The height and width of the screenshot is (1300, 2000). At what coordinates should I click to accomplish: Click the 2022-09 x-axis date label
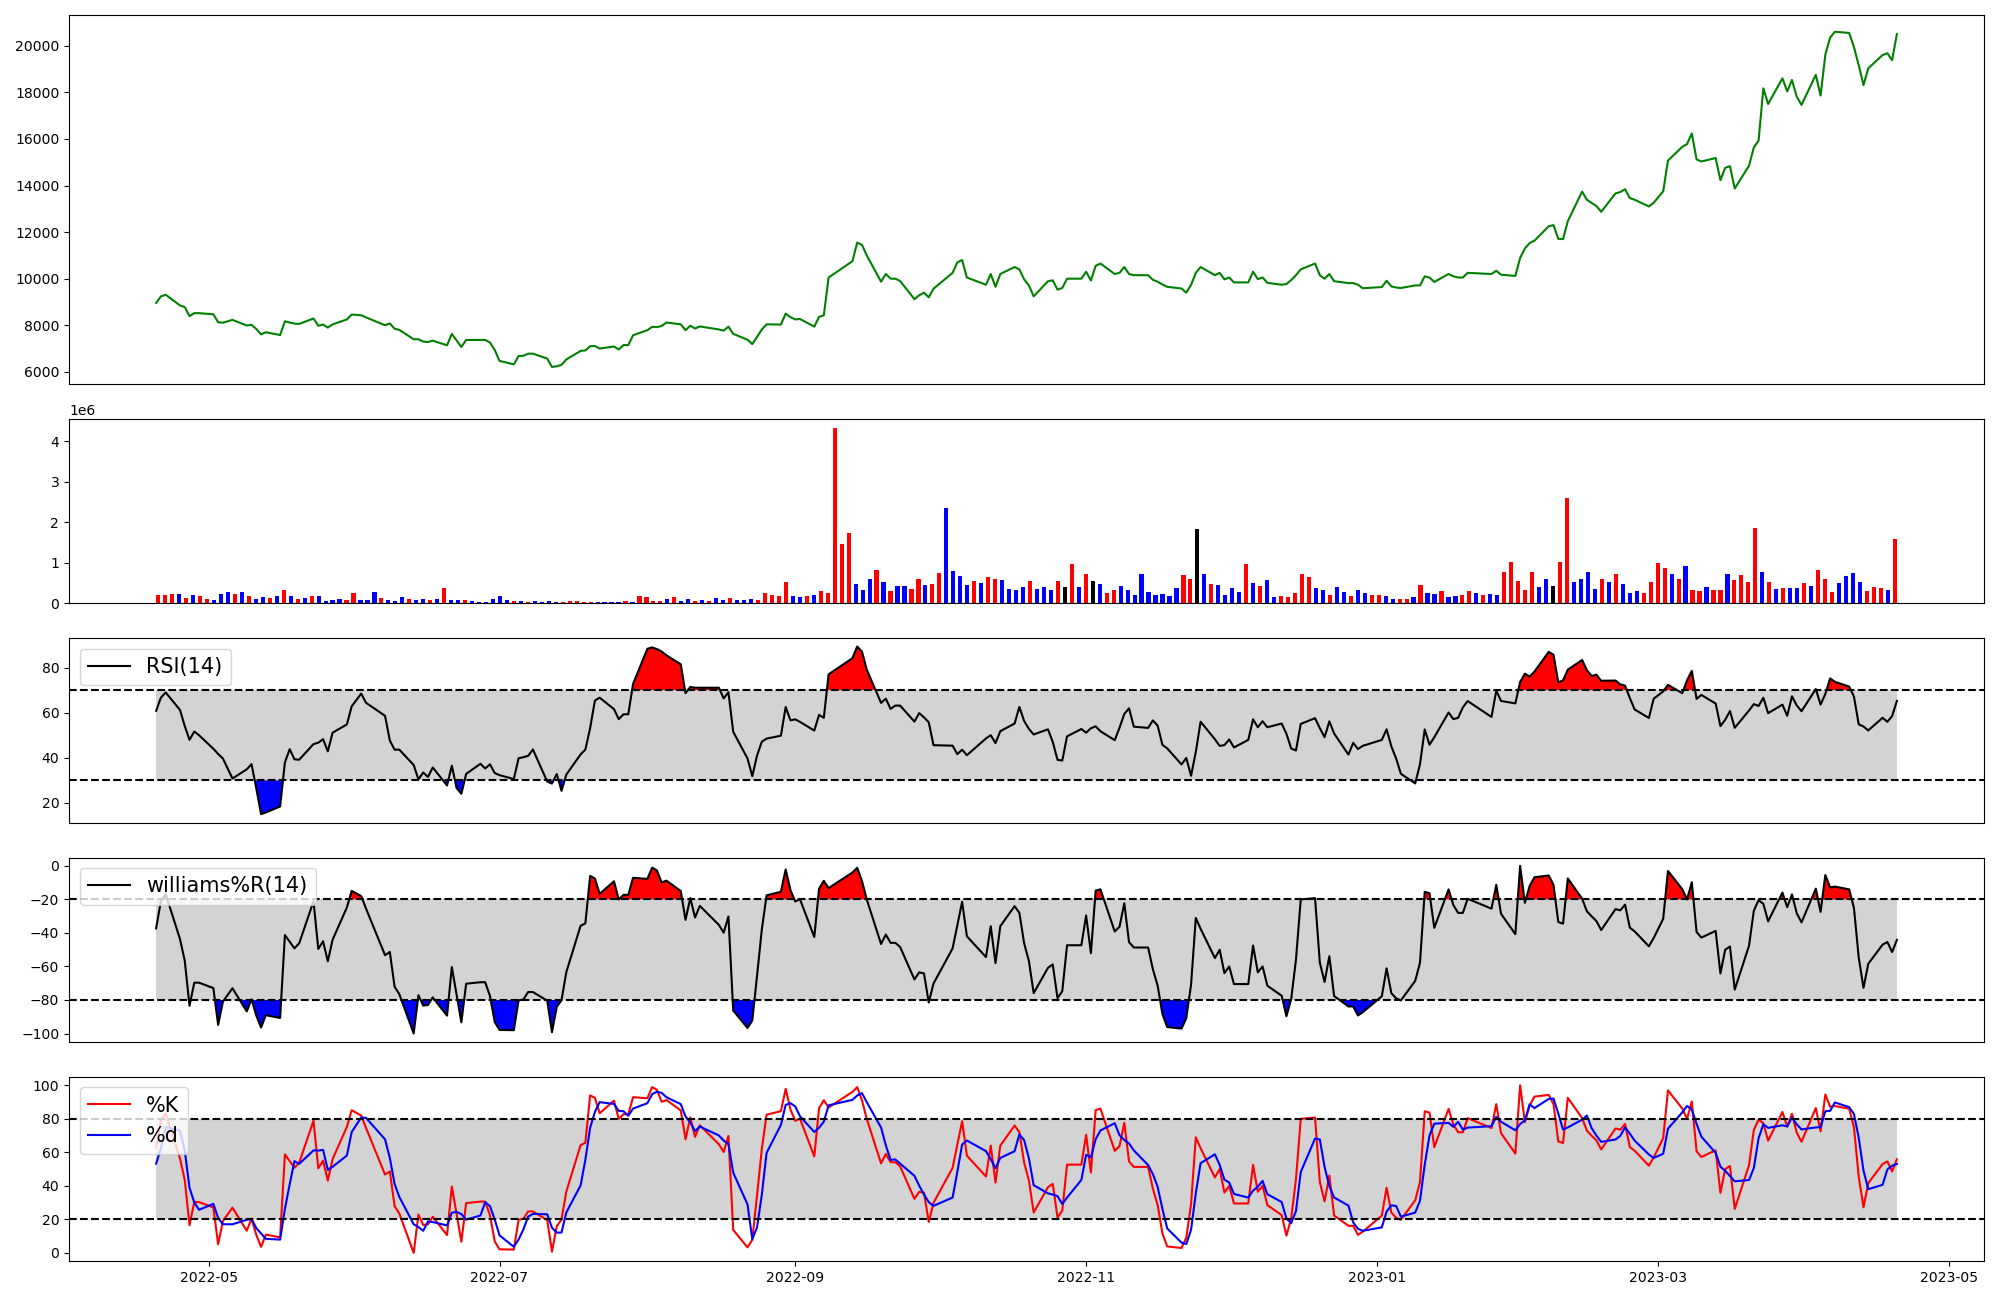(x=795, y=1277)
